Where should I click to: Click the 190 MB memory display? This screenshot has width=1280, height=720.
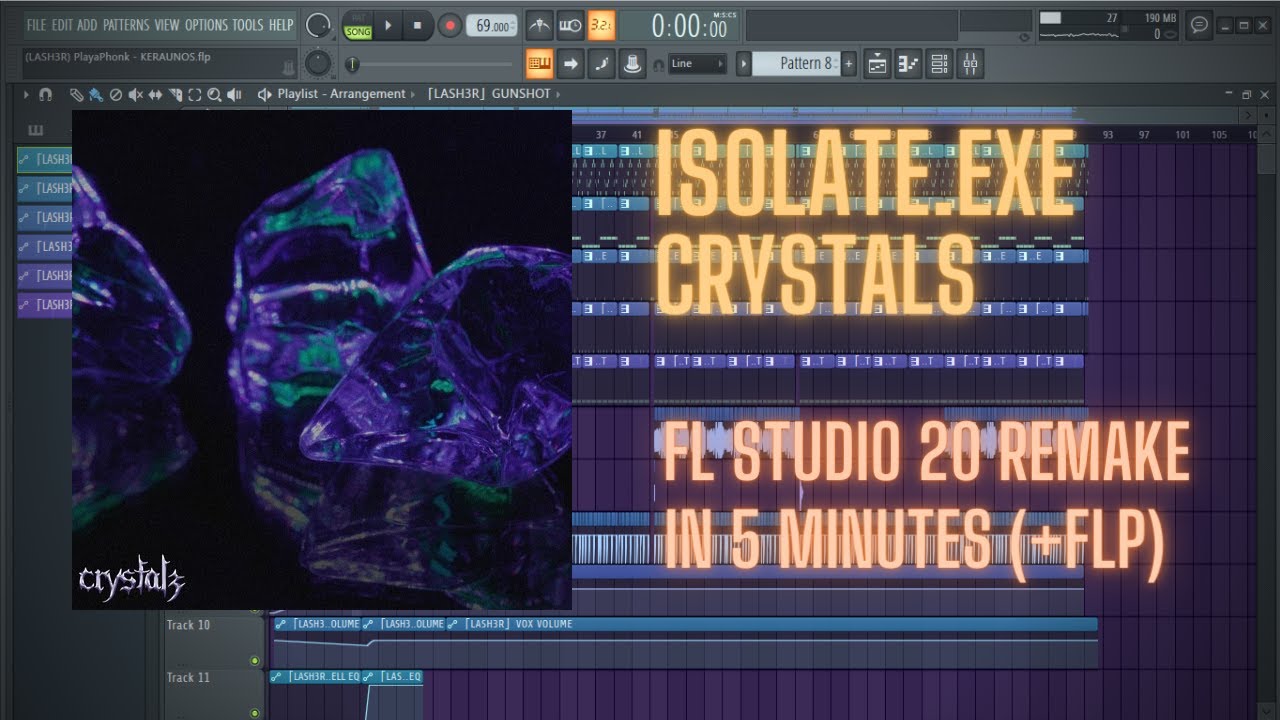pyautogui.click(x=1158, y=18)
